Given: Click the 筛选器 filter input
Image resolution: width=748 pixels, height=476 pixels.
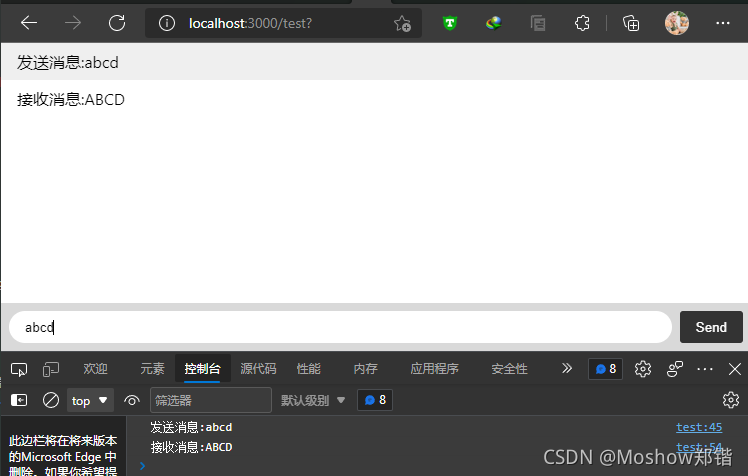Looking at the screenshot, I should (211, 400).
